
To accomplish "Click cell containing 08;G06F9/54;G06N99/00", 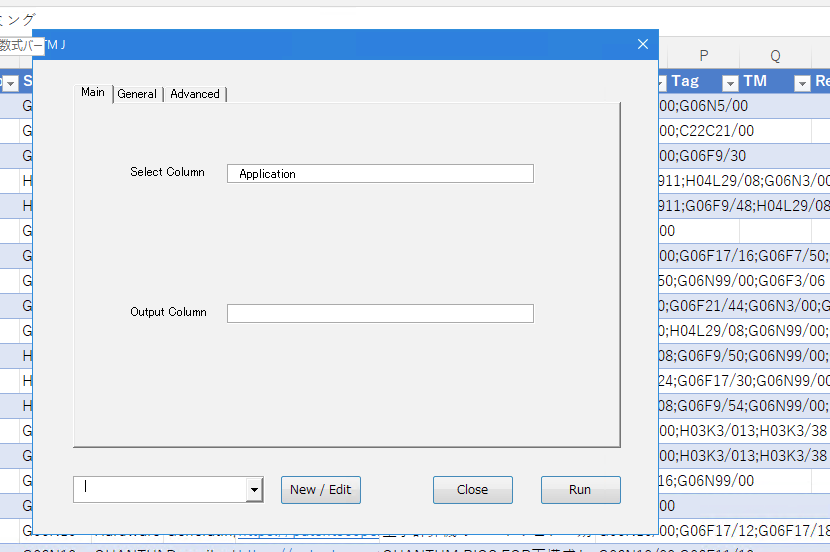I will [744, 405].
